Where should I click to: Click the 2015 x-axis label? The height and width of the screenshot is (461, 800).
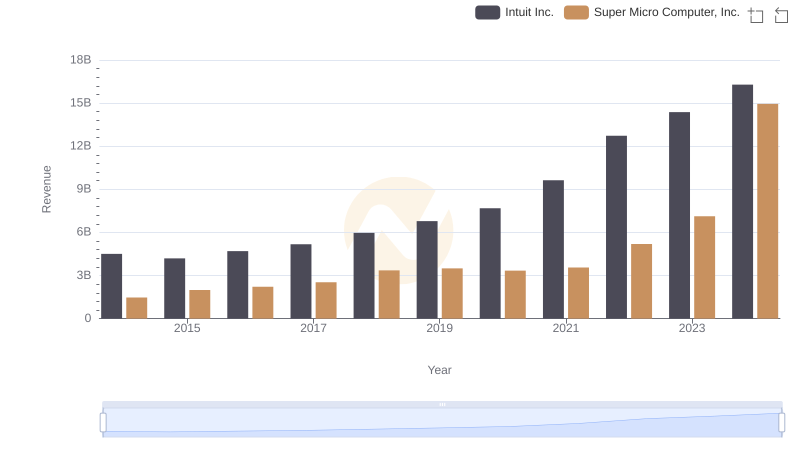coord(187,328)
